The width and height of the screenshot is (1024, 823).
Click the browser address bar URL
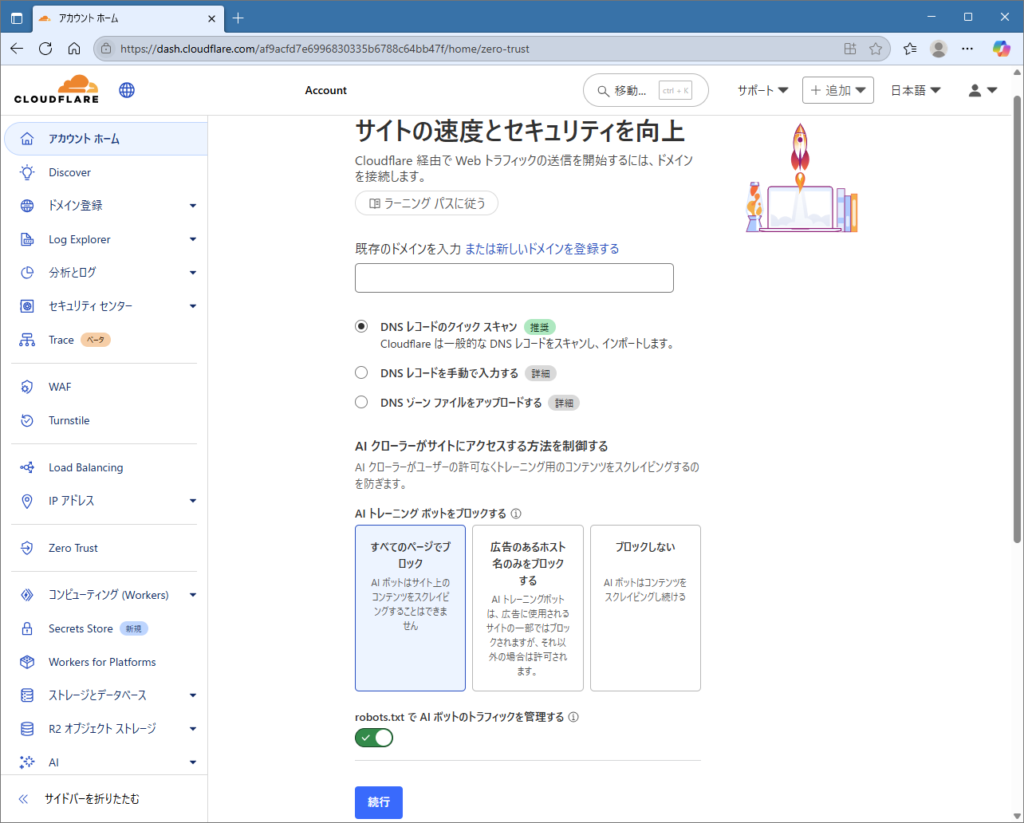325,48
